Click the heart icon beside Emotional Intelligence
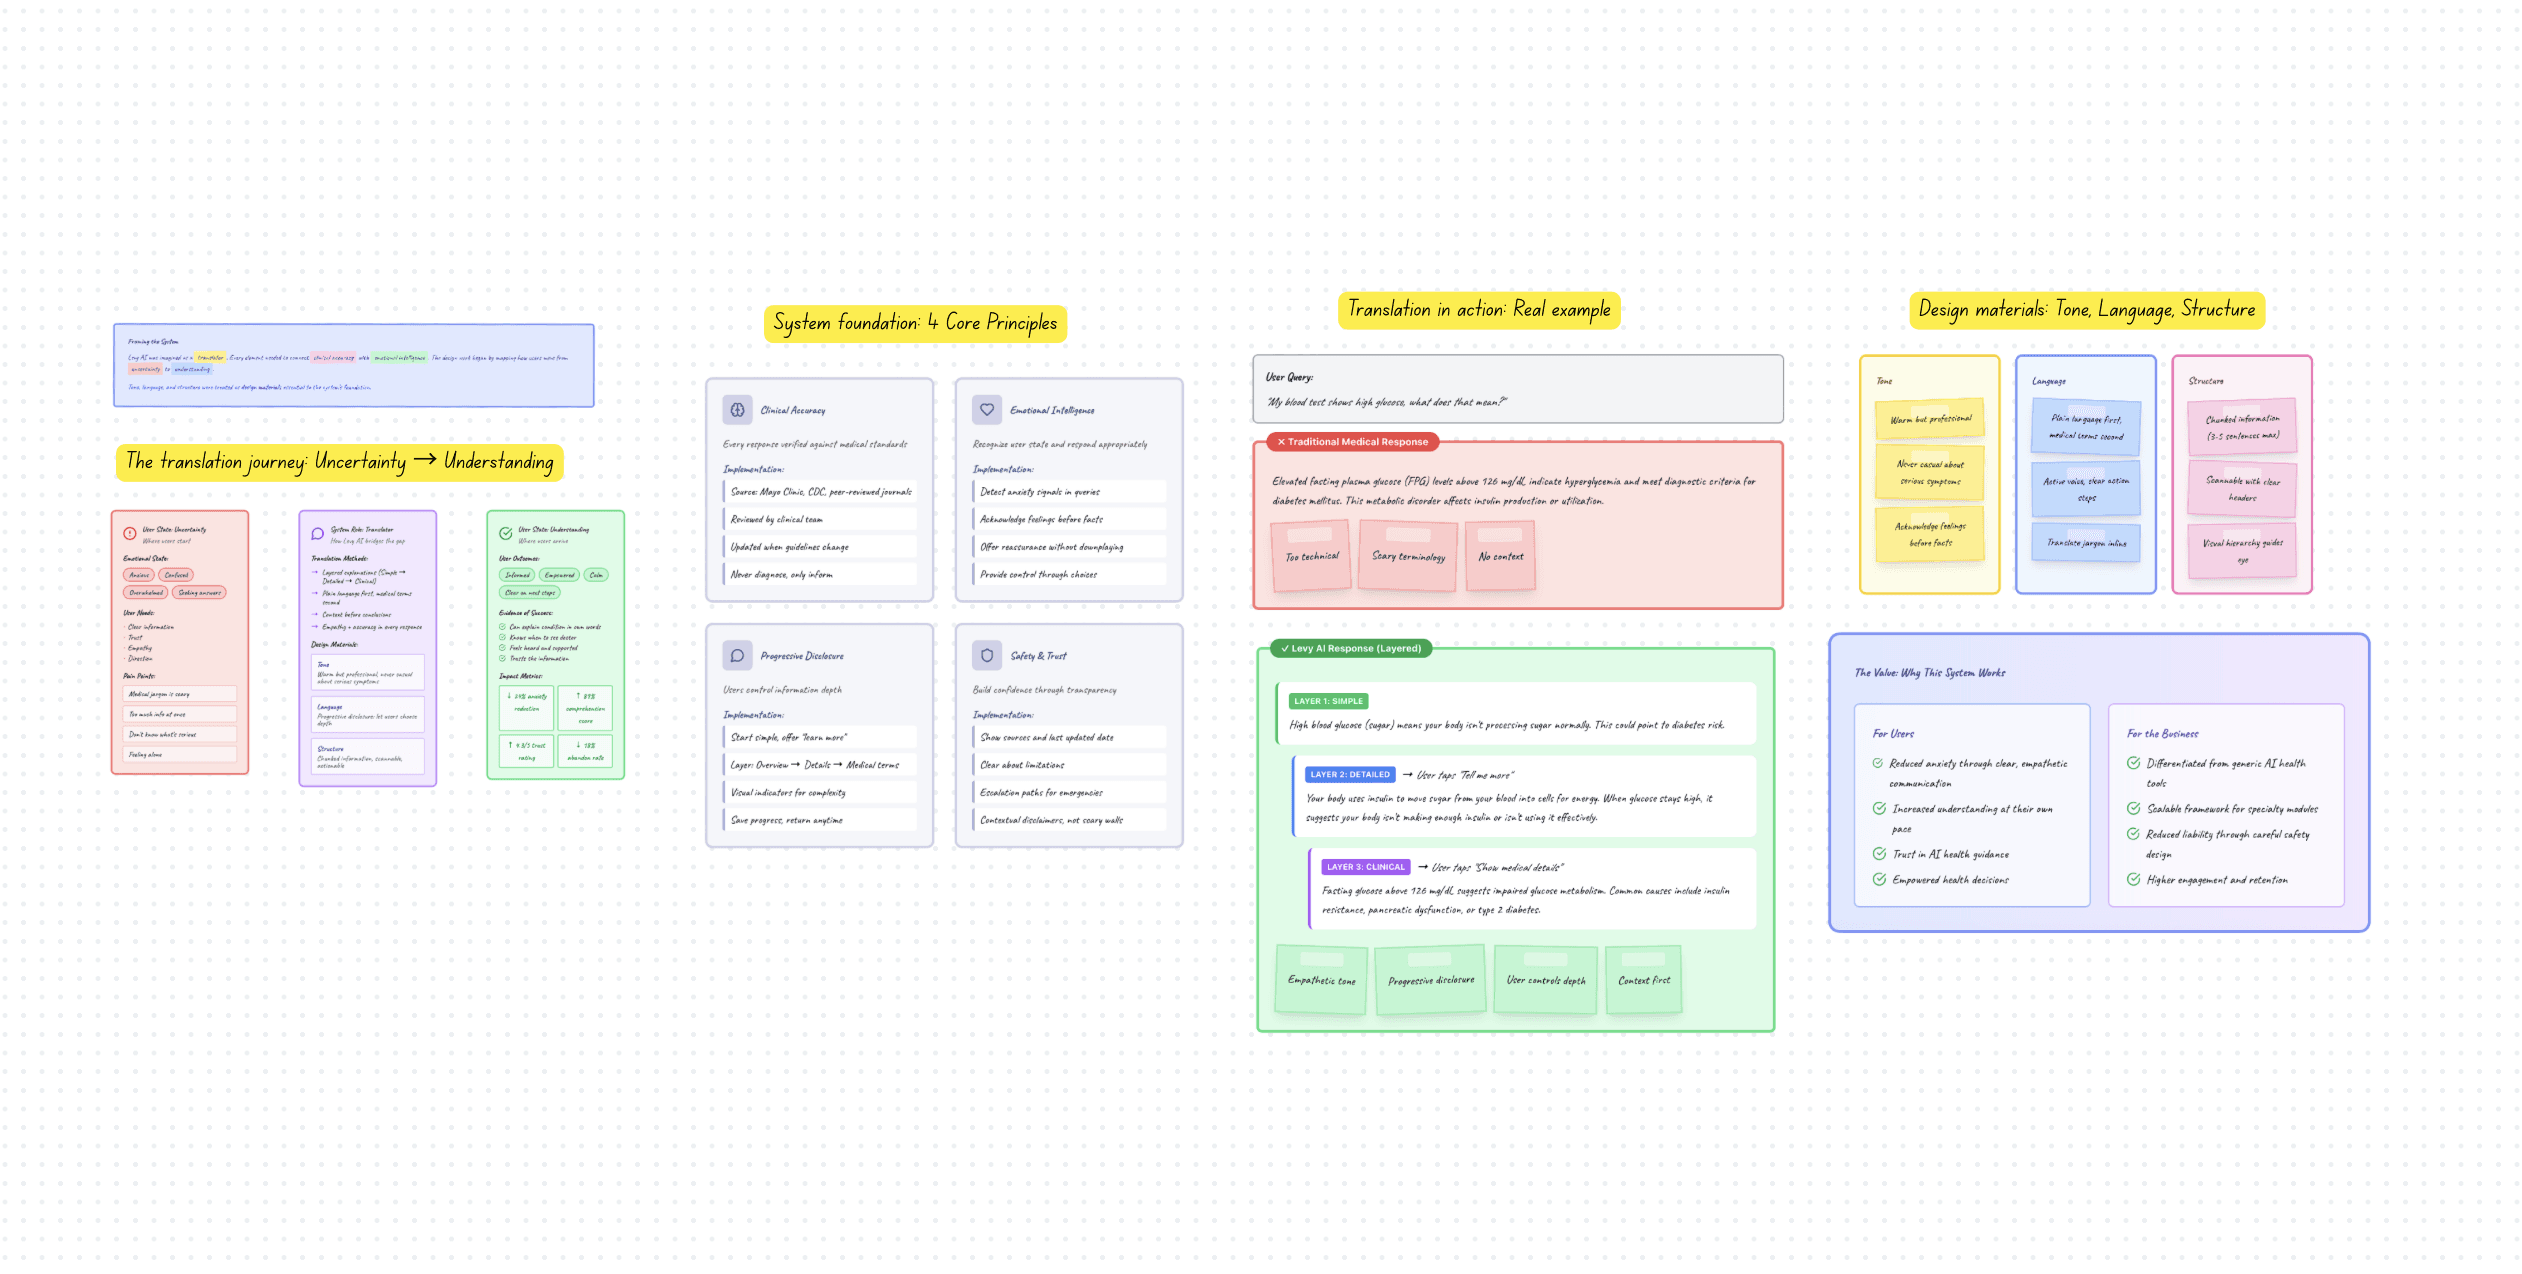 pos(987,410)
